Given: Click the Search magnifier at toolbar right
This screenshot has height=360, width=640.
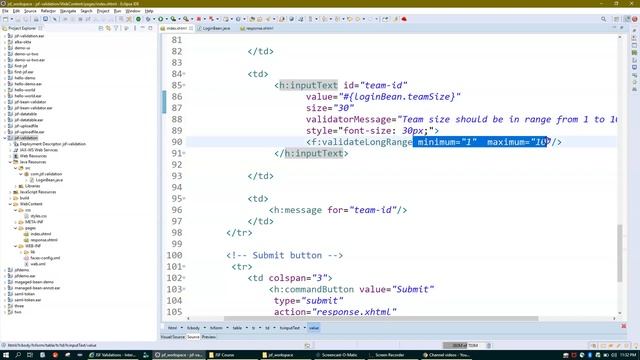Looking at the screenshot, I should coord(603,19).
